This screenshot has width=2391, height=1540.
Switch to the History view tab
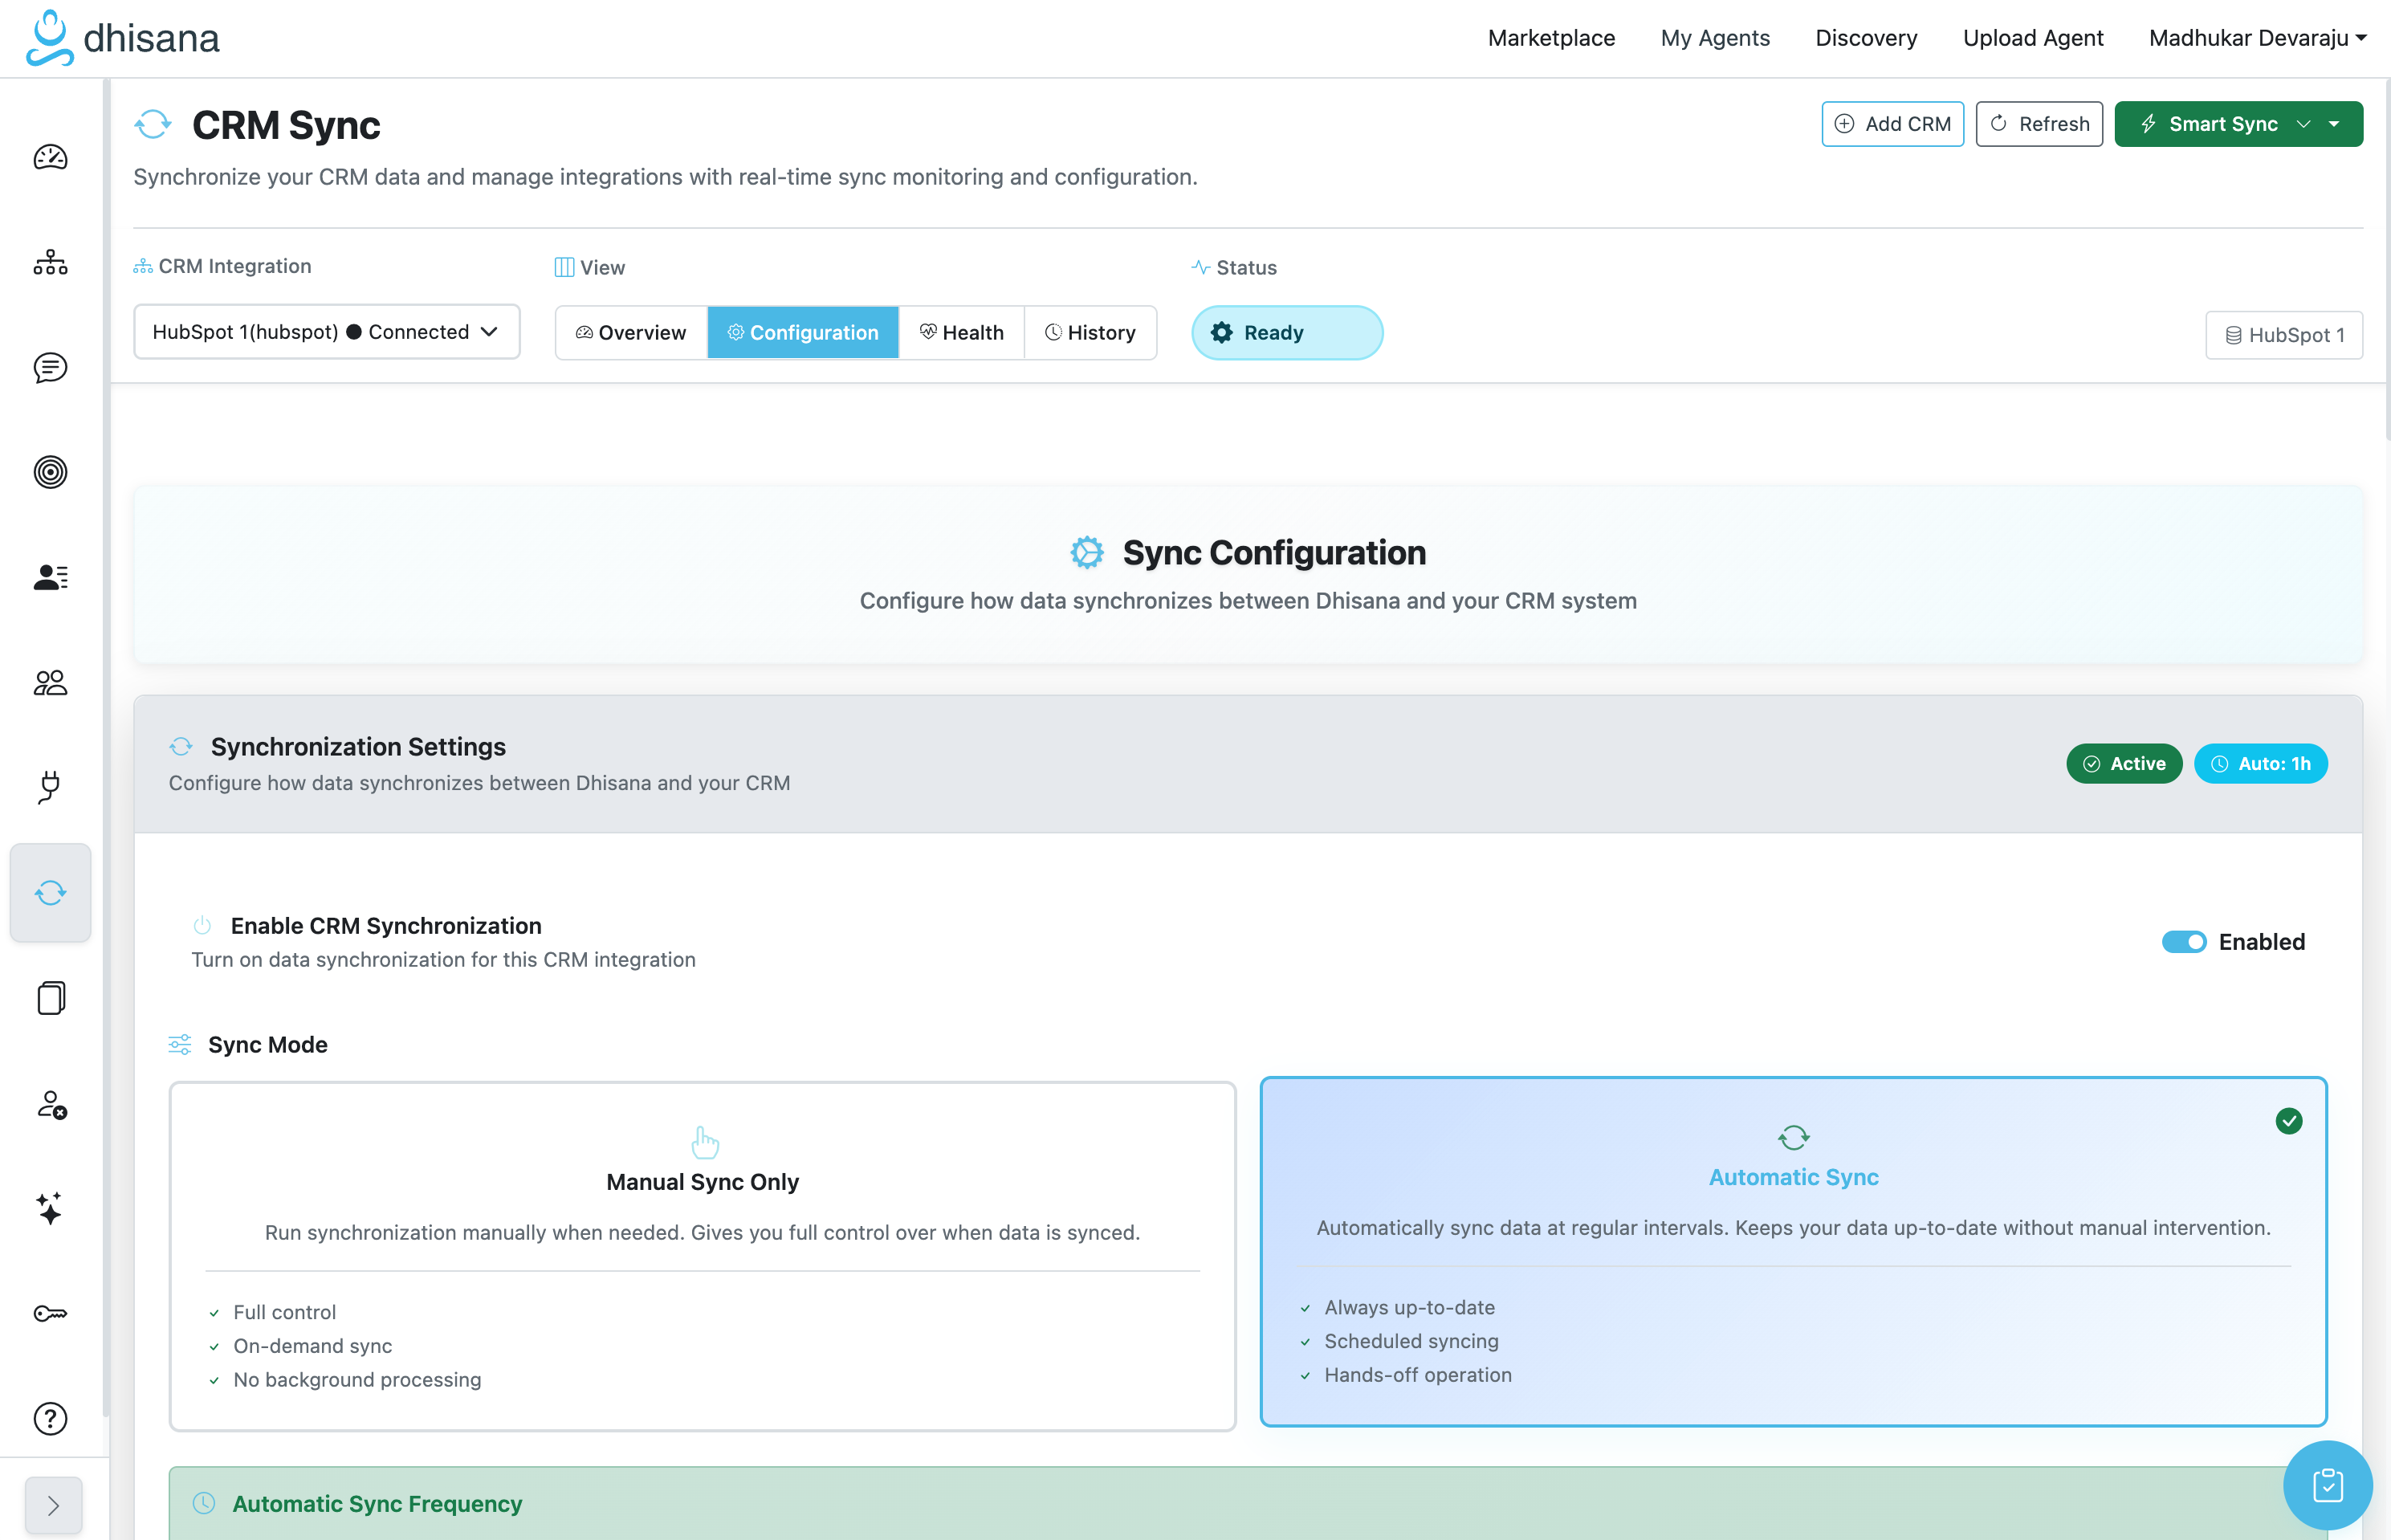1090,333
